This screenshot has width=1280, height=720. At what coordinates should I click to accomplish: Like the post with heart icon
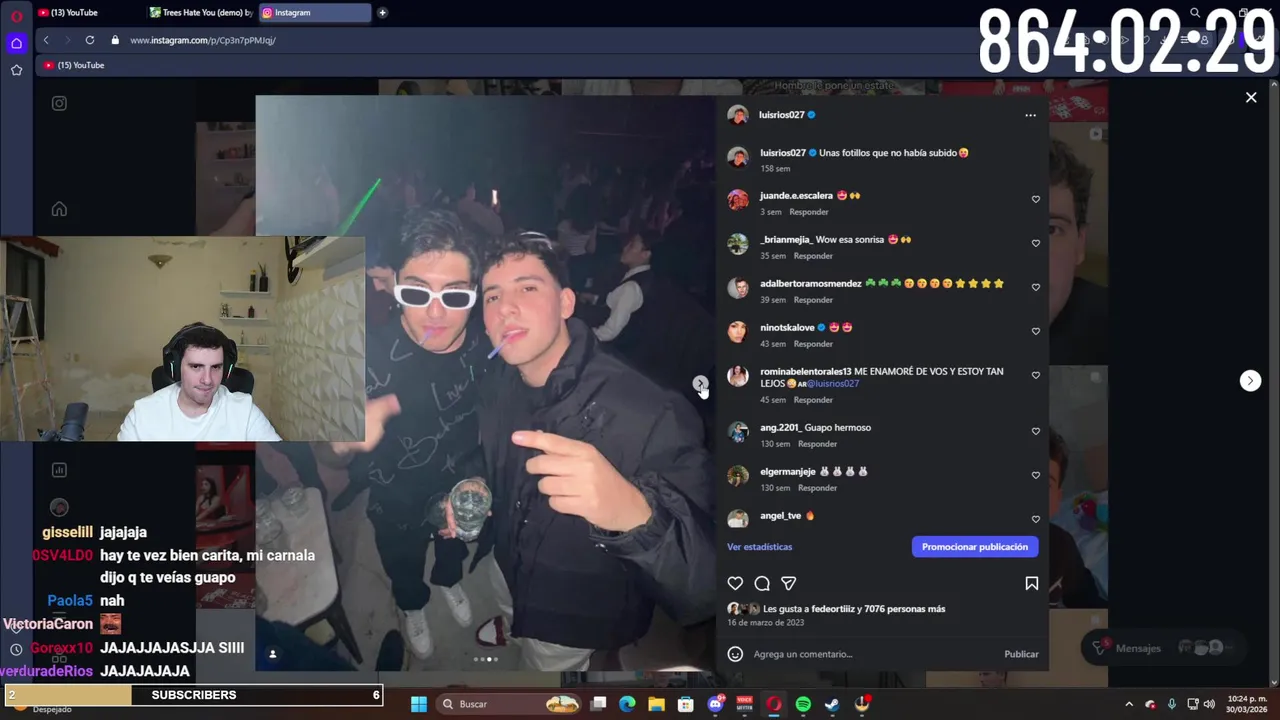tap(735, 583)
